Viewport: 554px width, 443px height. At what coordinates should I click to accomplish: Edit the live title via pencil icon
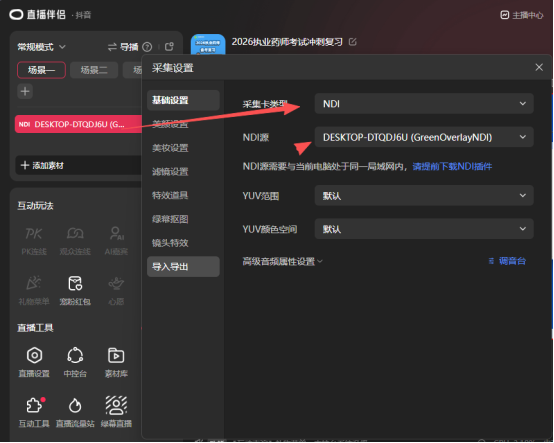(353, 42)
